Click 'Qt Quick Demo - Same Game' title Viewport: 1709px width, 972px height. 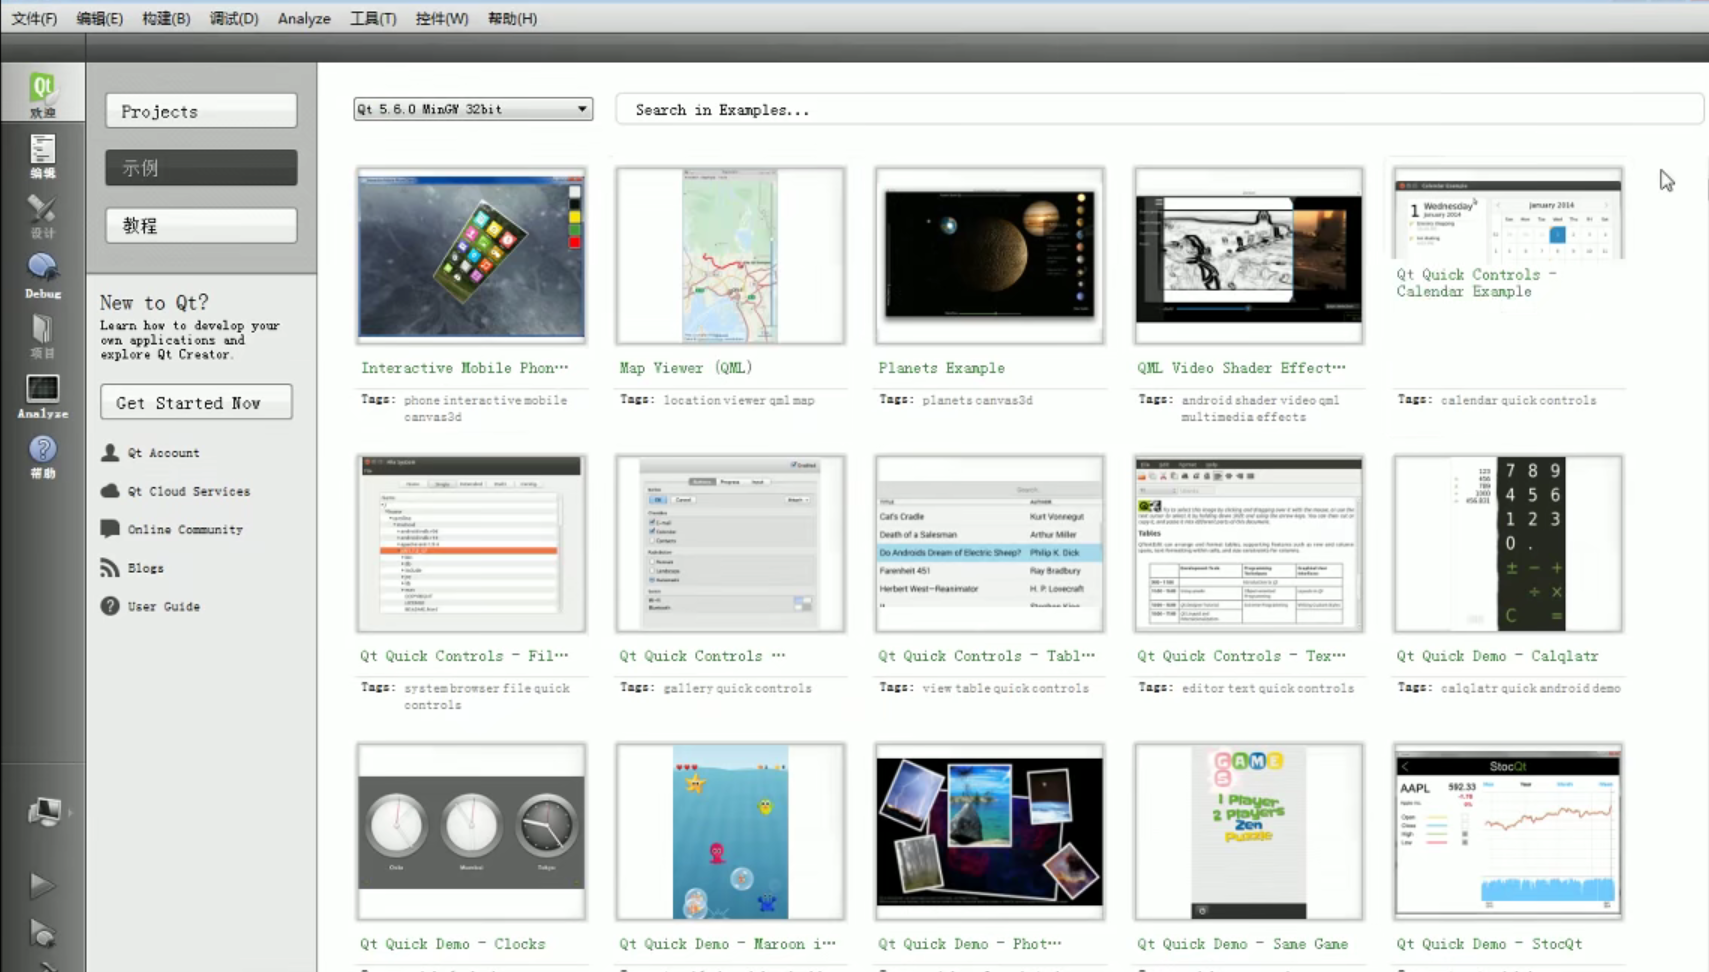pyautogui.click(x=1242, y=944)
